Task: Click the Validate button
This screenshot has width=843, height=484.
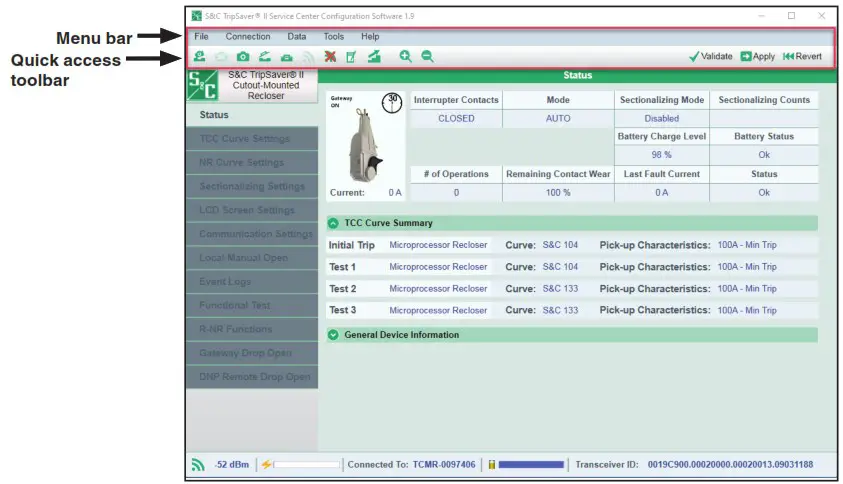Action: [x=711, y=56]
